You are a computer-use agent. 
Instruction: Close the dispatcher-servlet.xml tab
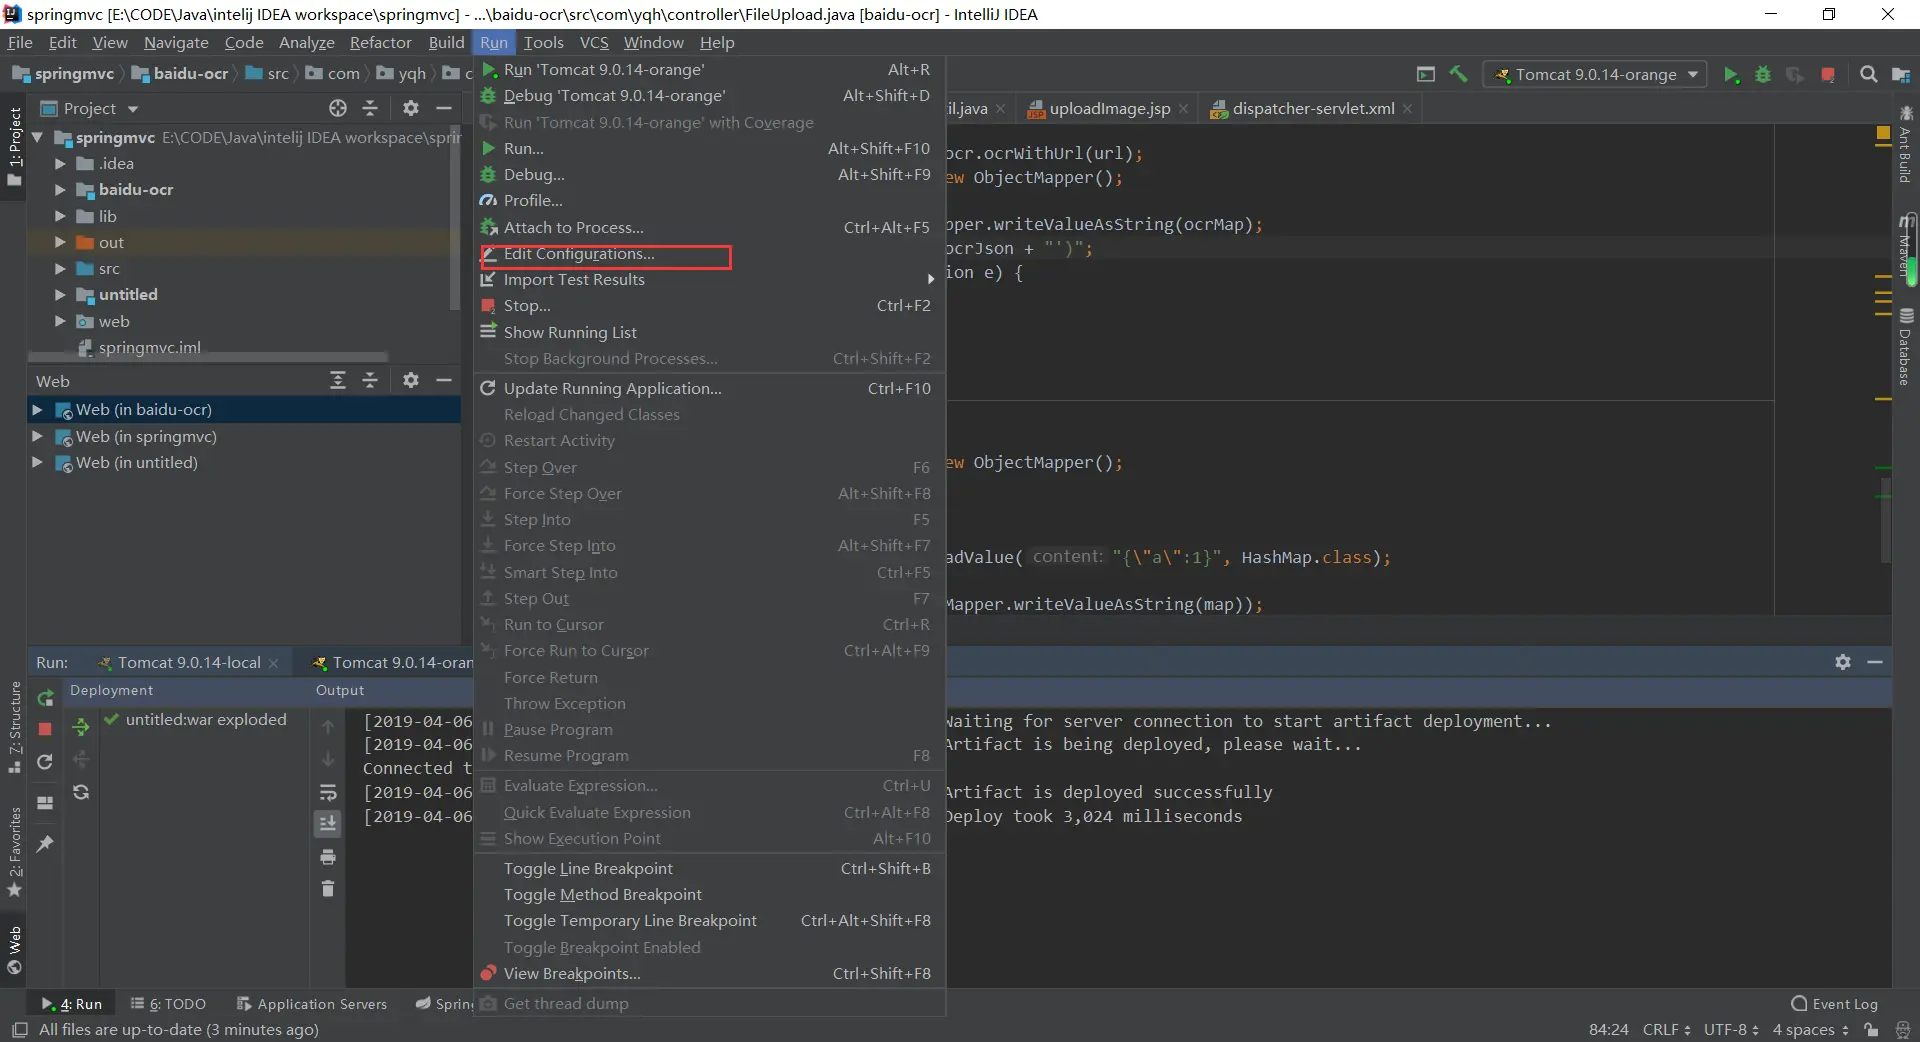pyautogui.click(x=1407, y=108)
